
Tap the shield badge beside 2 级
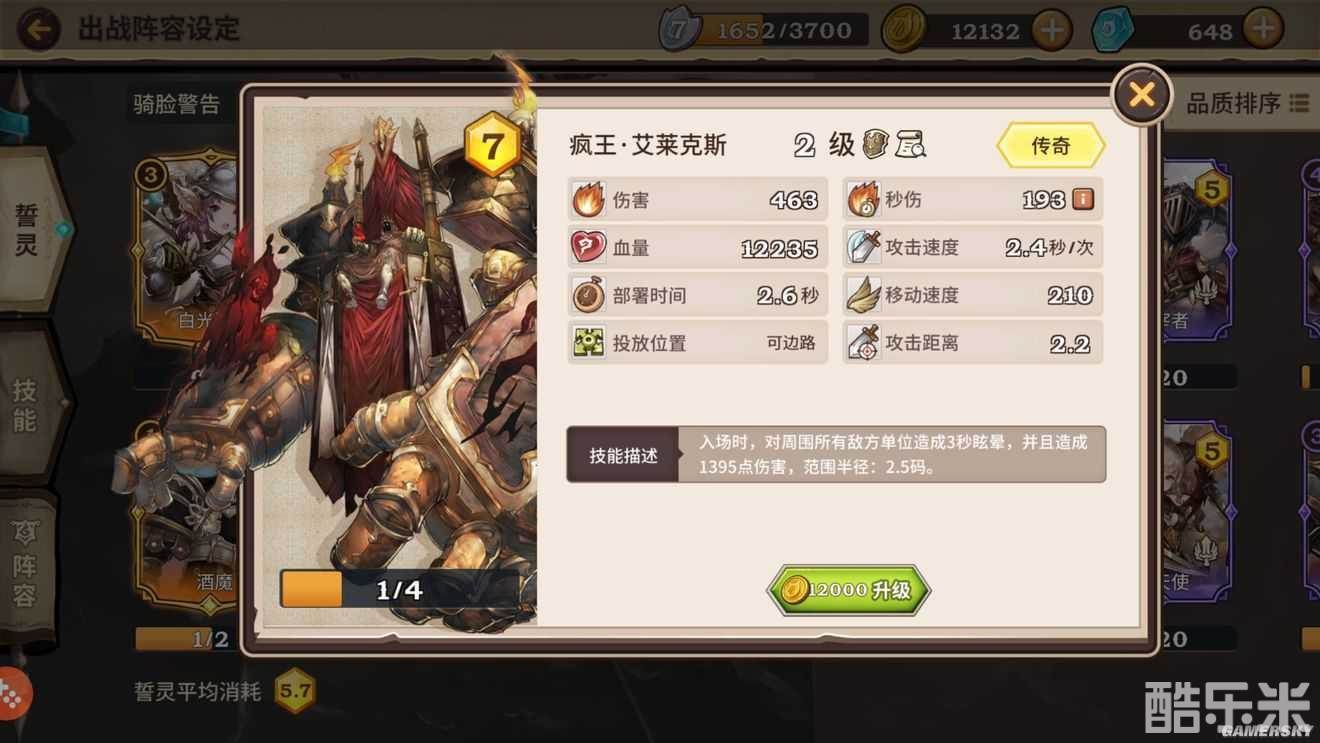coord(876,144)
